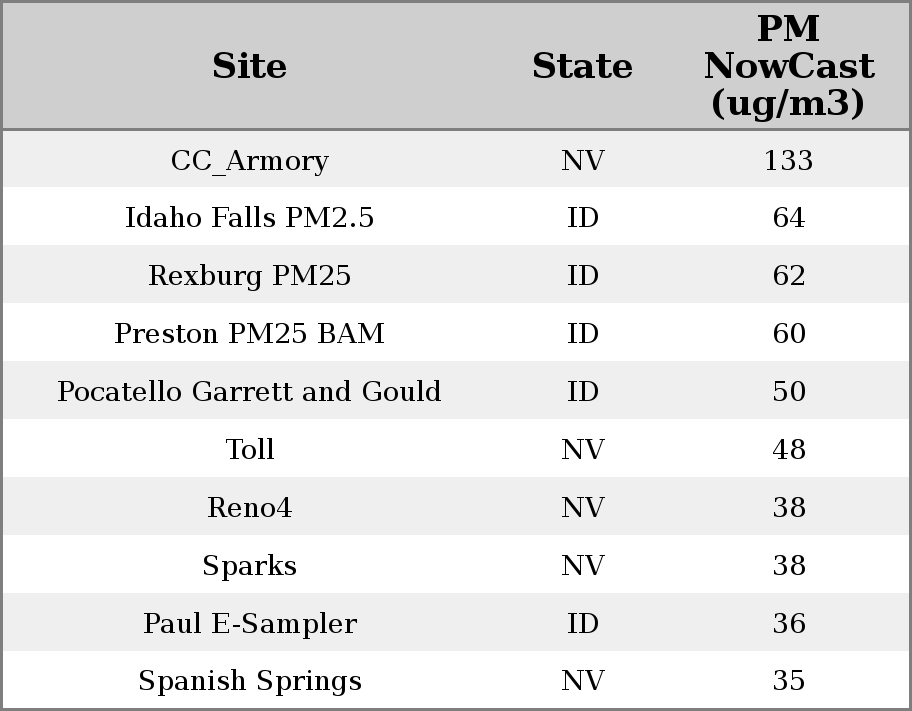Click the 133 NowCast value
The width and height of the screenshot is (912, 711).
(x=788, y=161)
